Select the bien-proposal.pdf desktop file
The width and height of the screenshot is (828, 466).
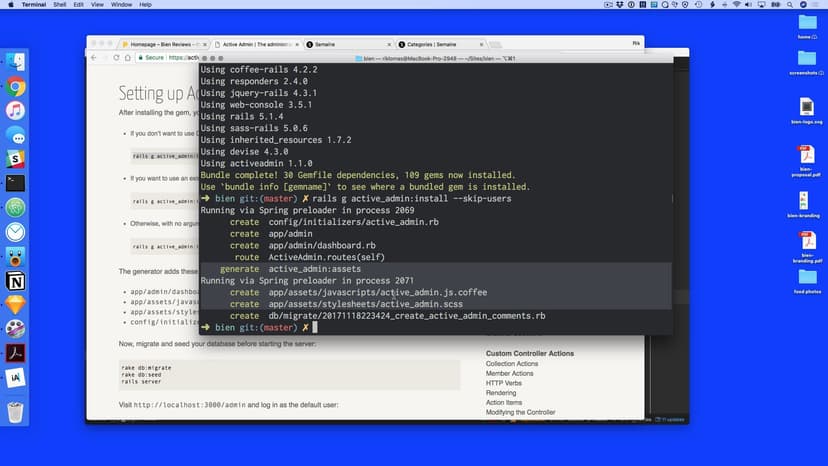(807, 159)
